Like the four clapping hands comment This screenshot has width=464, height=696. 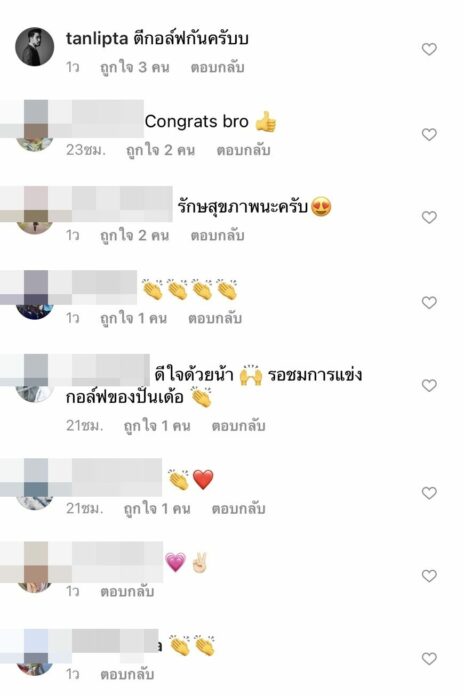pos(429,302)
